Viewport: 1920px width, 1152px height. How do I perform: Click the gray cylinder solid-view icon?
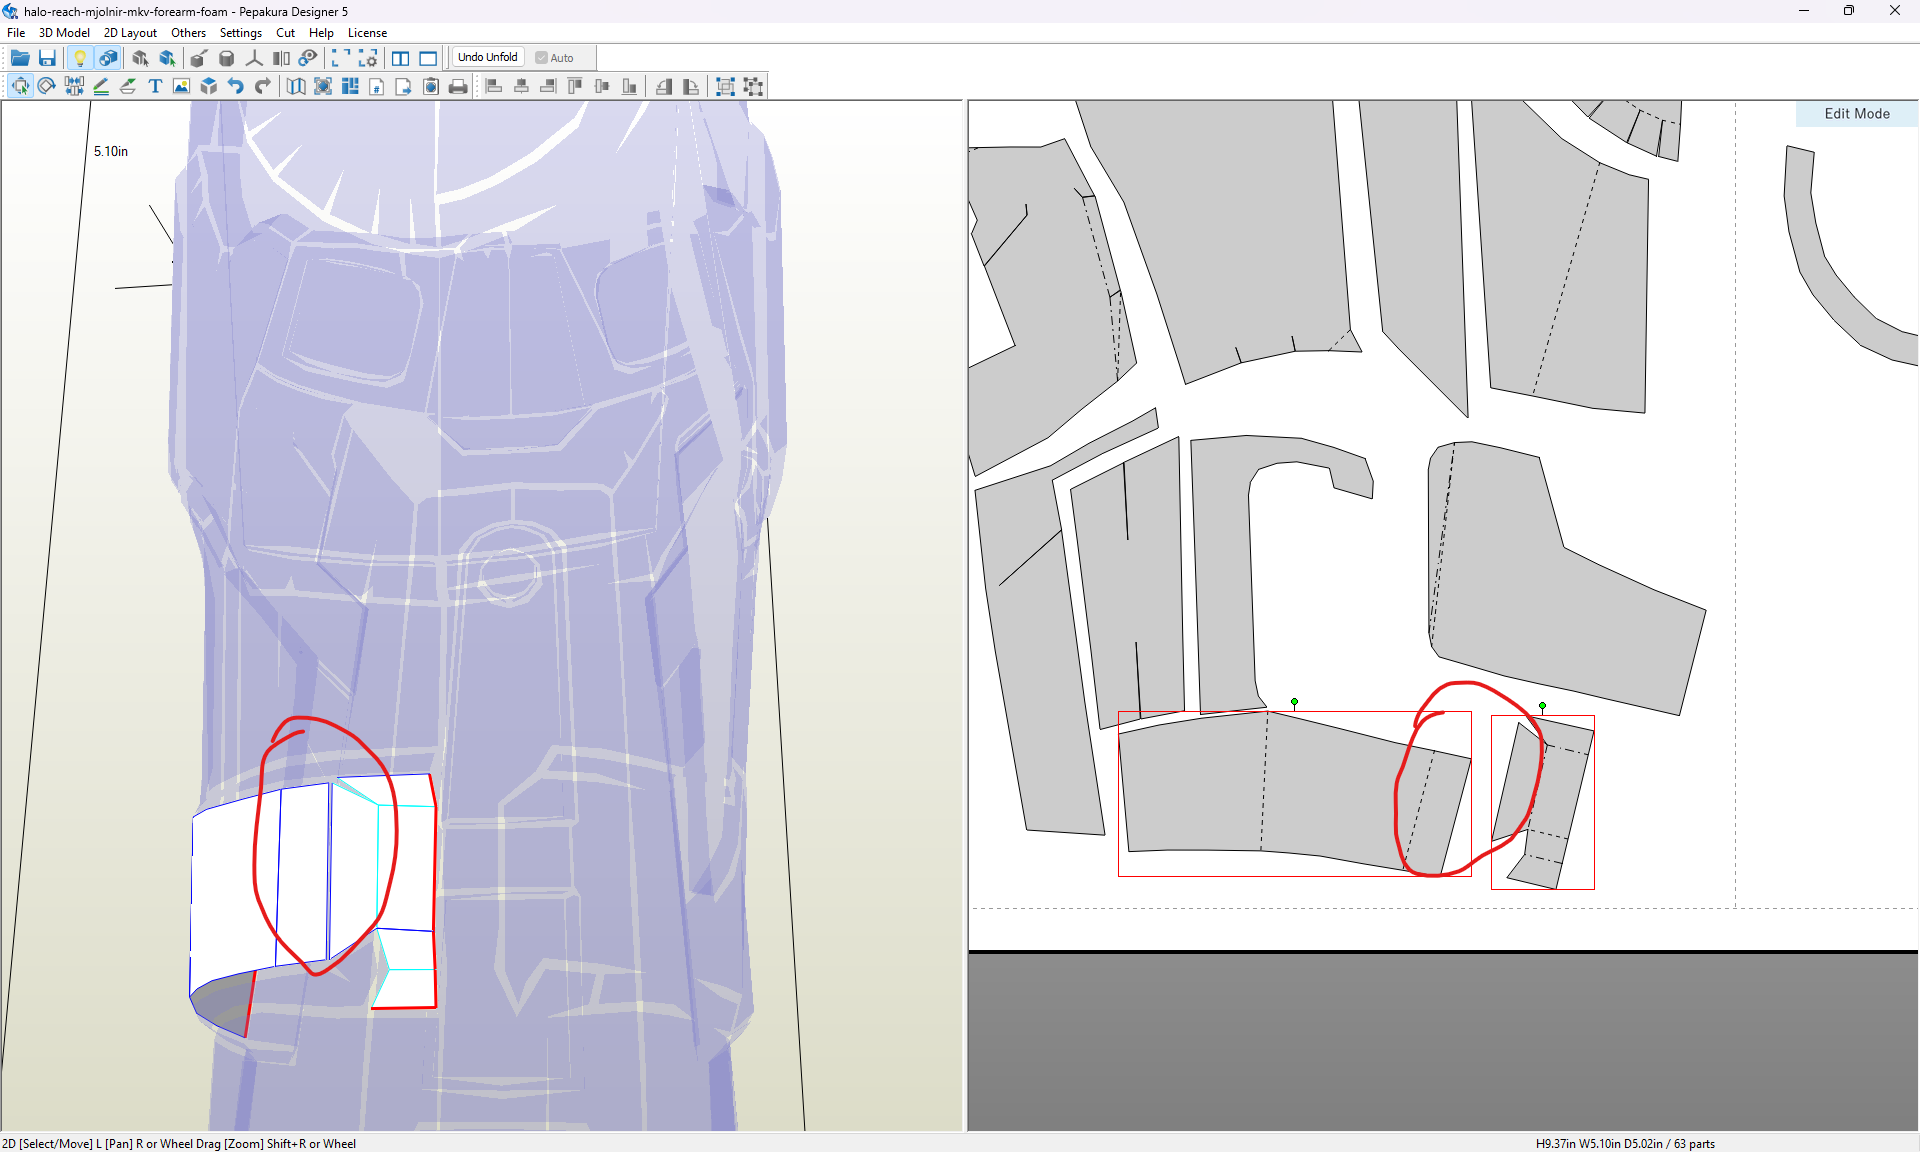tap(227, 58)
